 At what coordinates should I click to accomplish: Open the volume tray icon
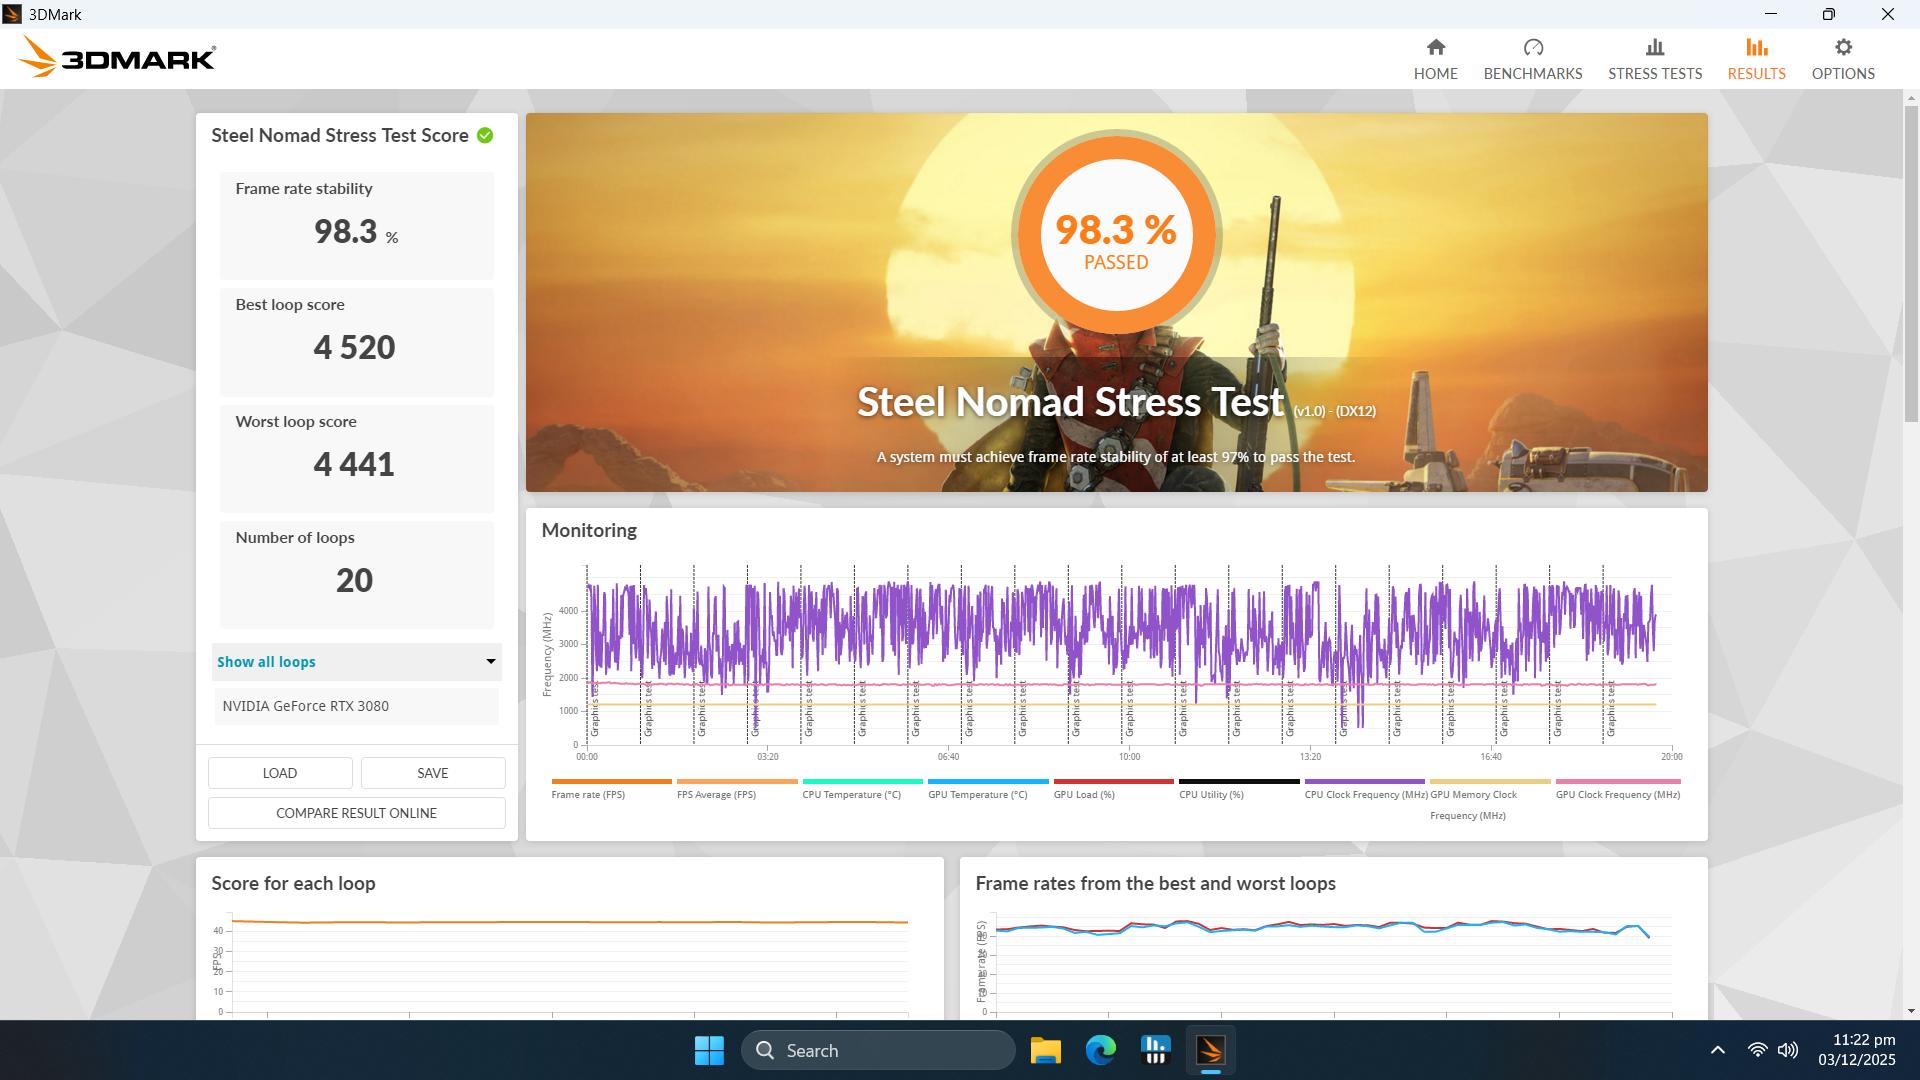click(x=1788, y=1050)
